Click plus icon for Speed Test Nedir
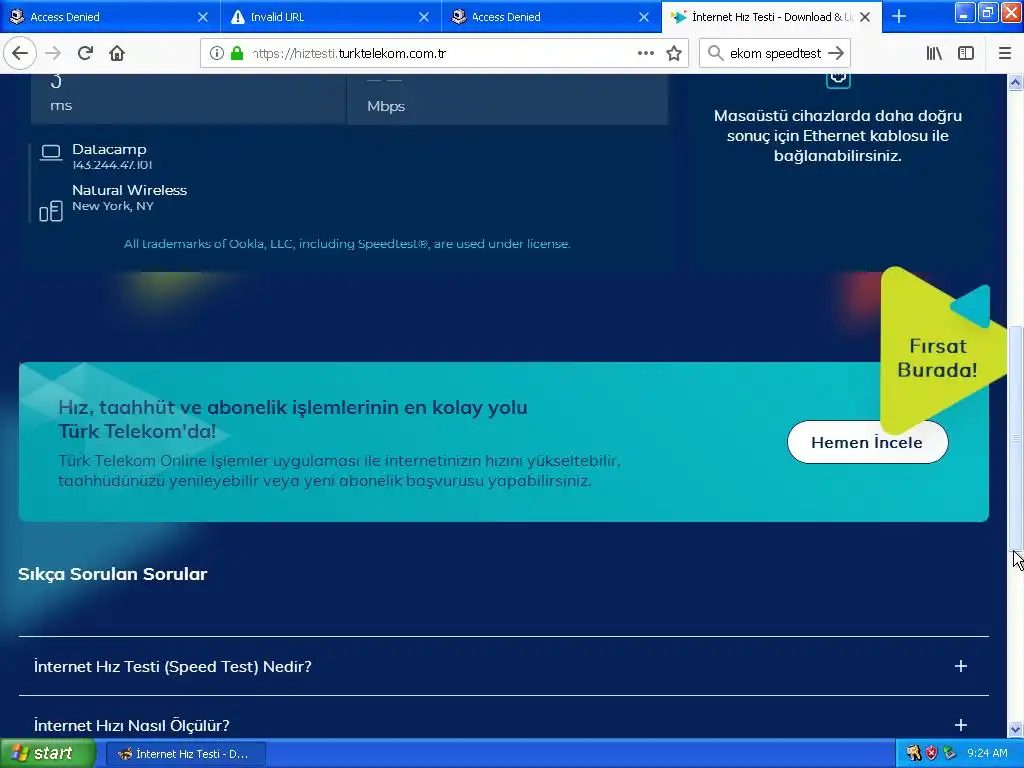Image resolution: width=1024 pixels, height=768 pixels. pyautogui.click(x=961, y=666)
